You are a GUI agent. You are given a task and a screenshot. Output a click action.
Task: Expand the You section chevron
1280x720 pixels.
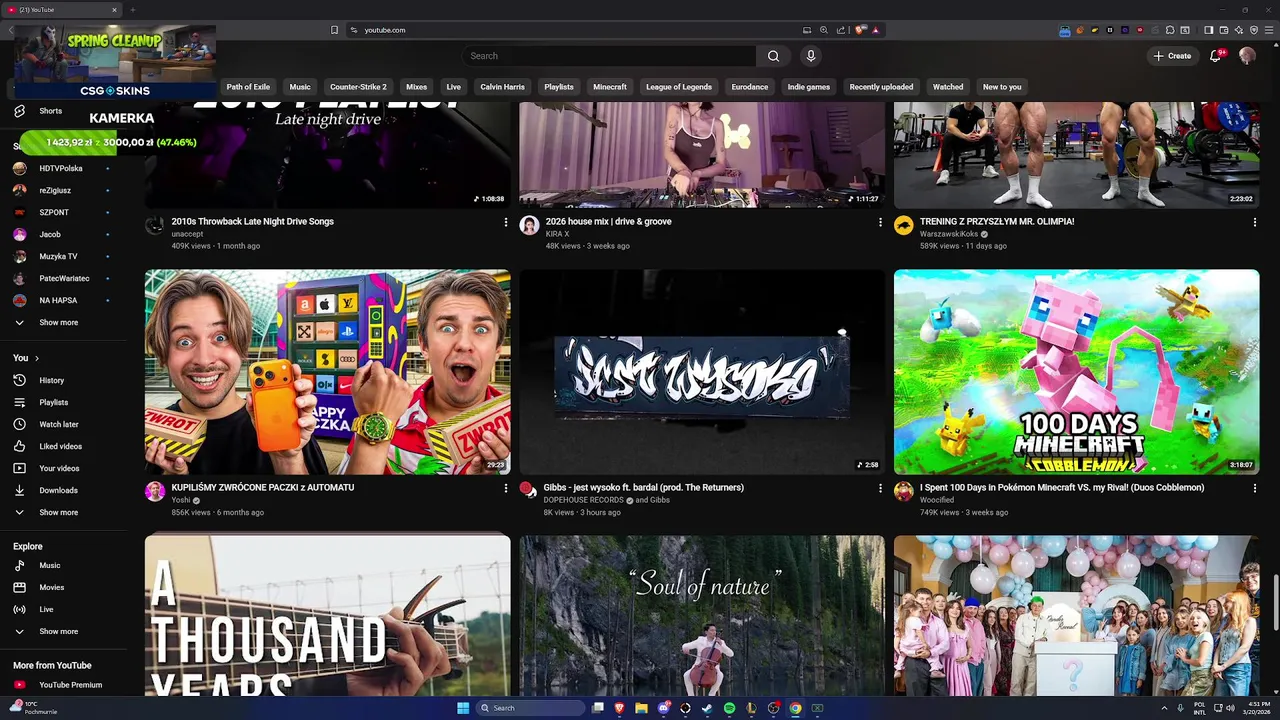click(x=37, y=358)
